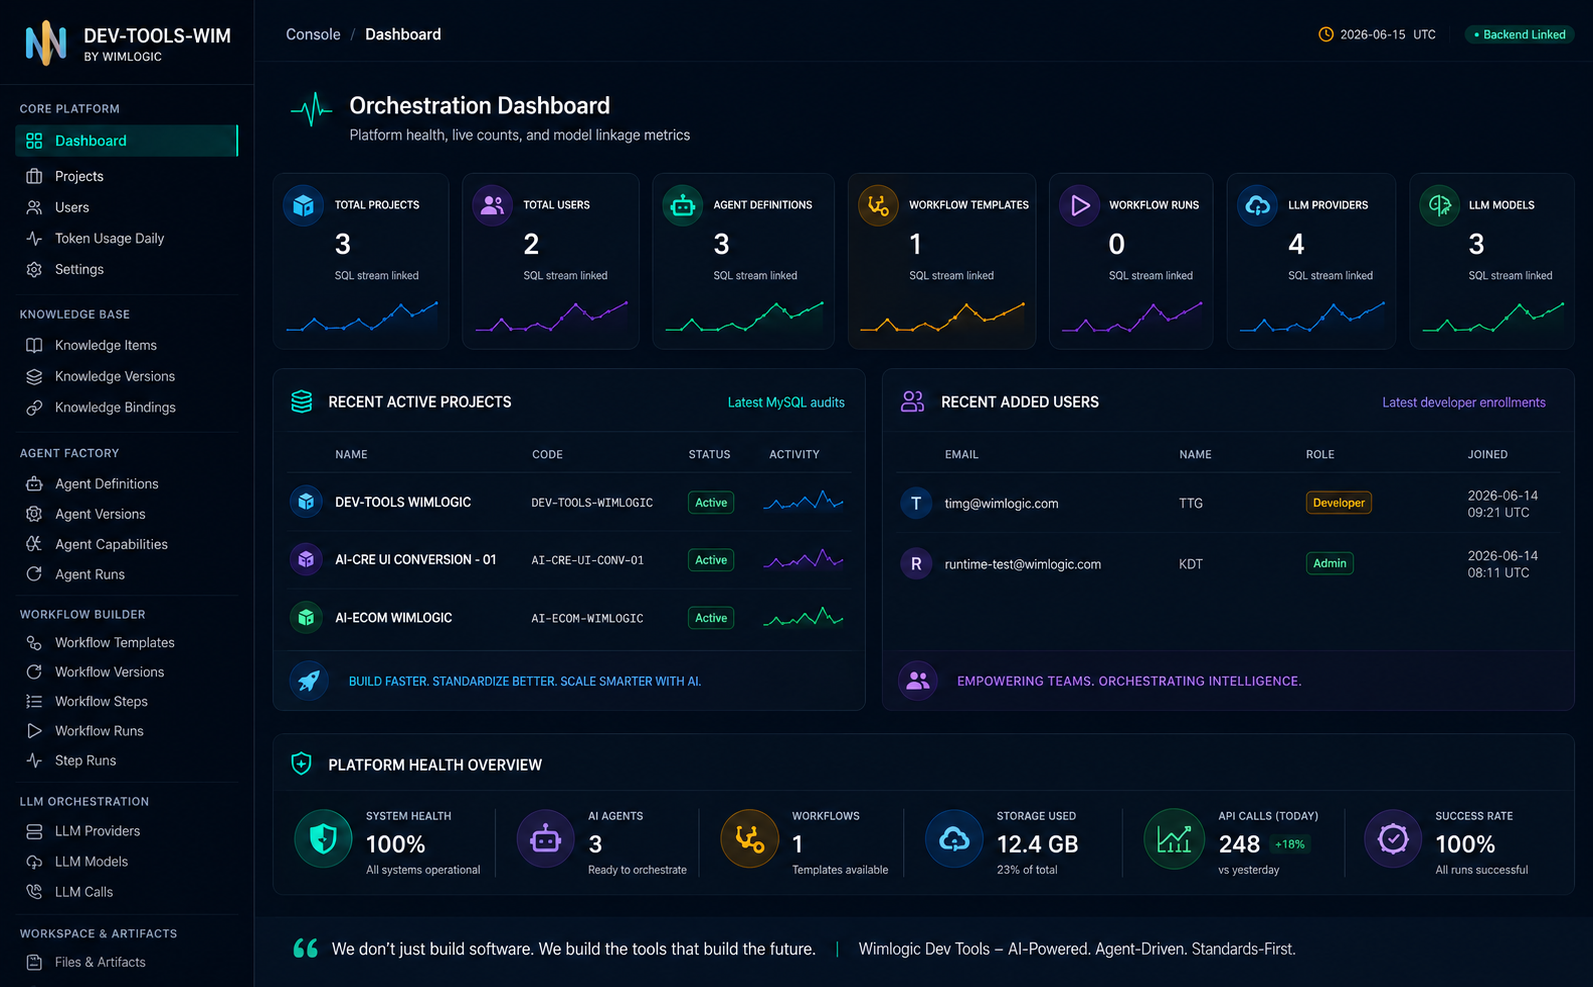Click the AI-ECOM WIMLOGIC project icon
Viewport: 1593px width, 987px height.
(x=306, y=617)
